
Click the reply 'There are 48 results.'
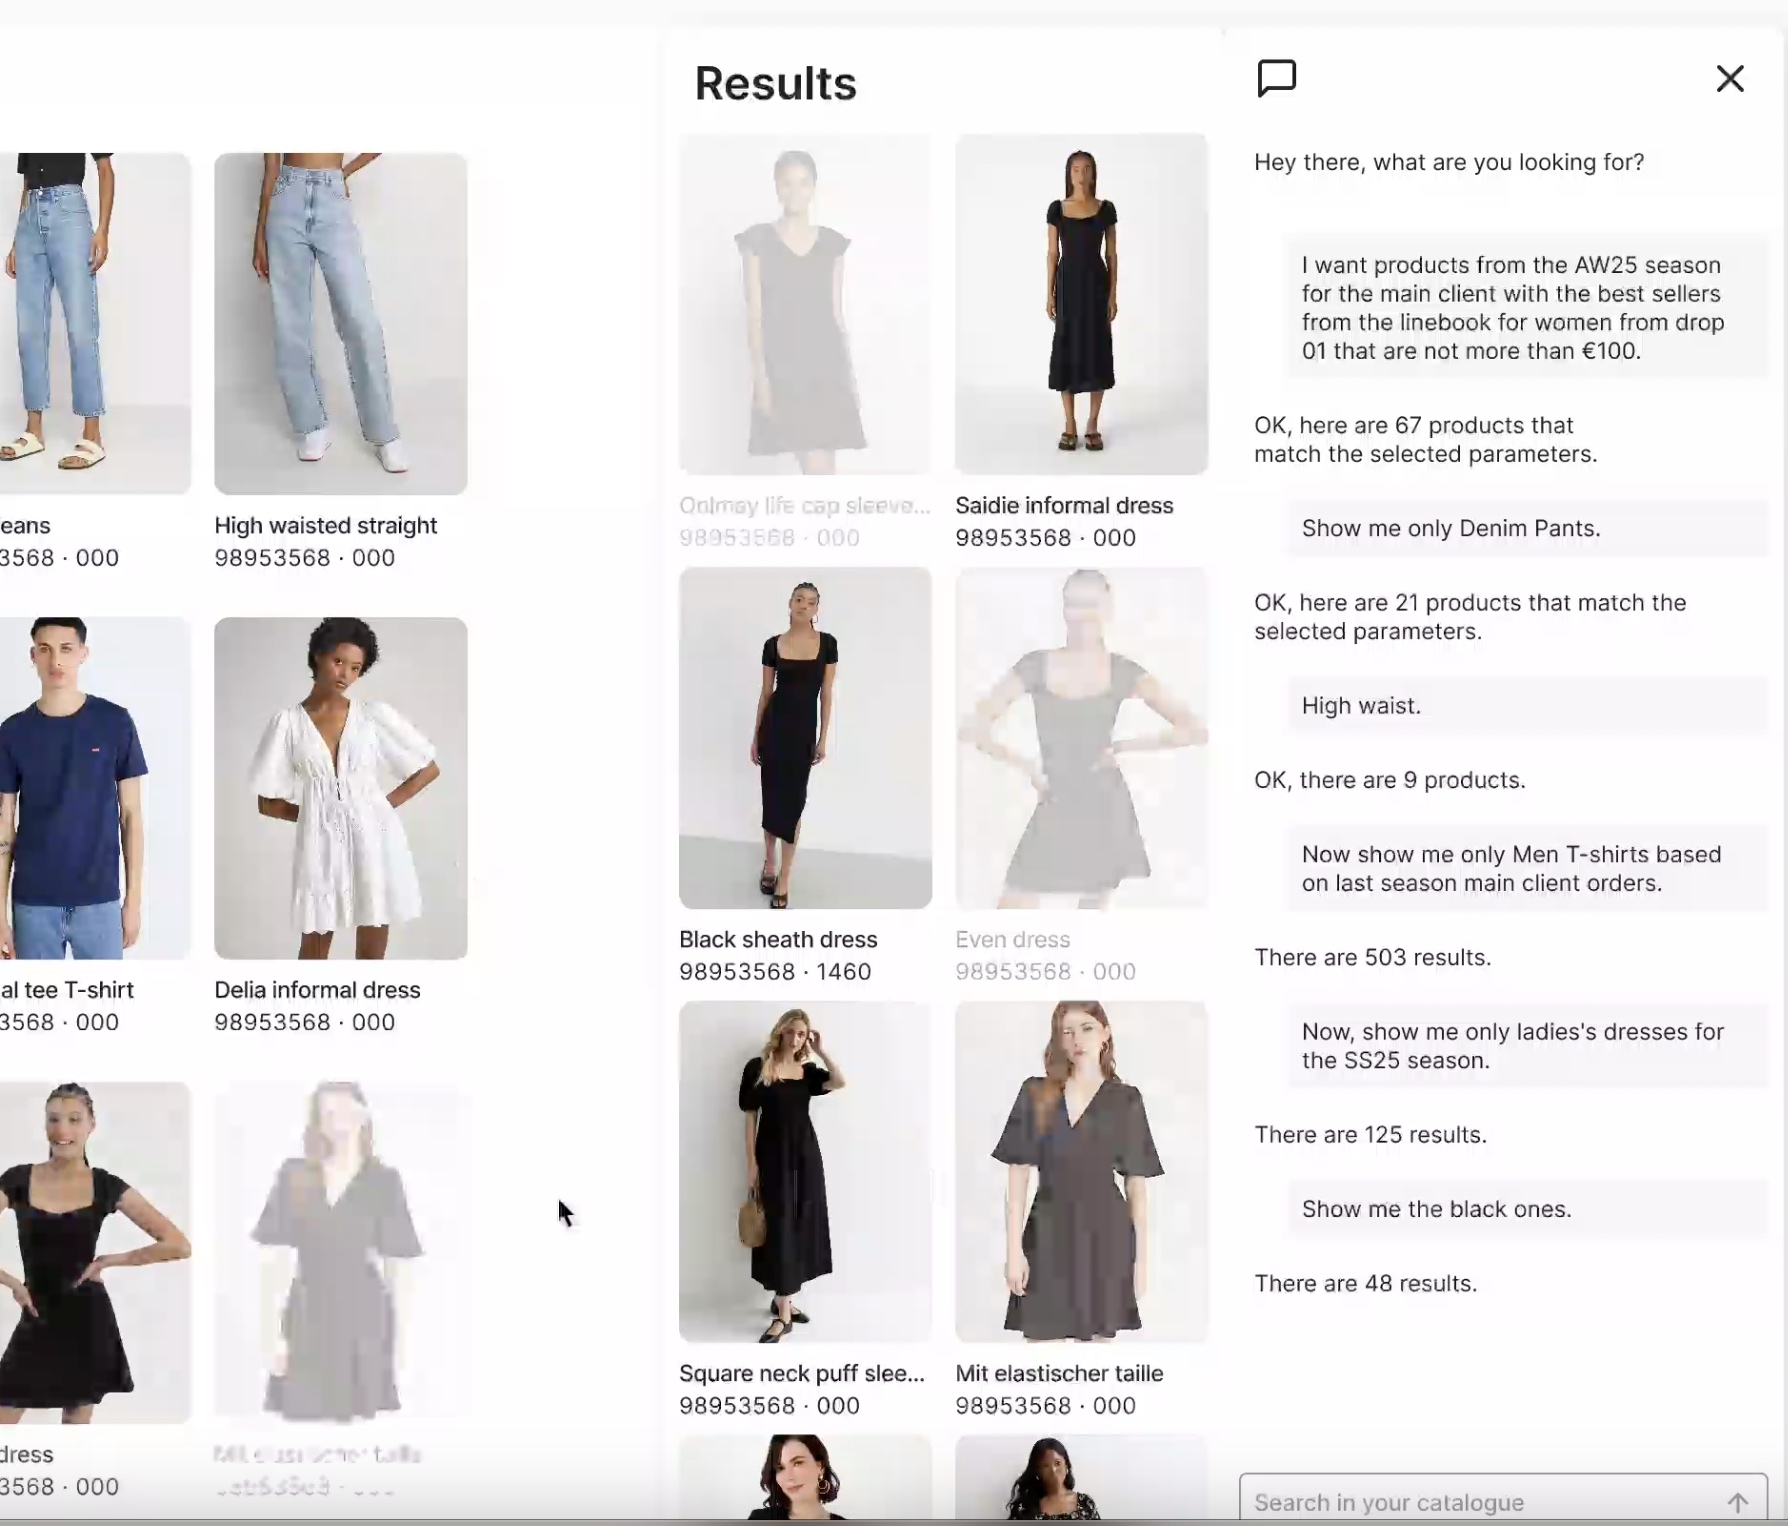(1366, 1284)
